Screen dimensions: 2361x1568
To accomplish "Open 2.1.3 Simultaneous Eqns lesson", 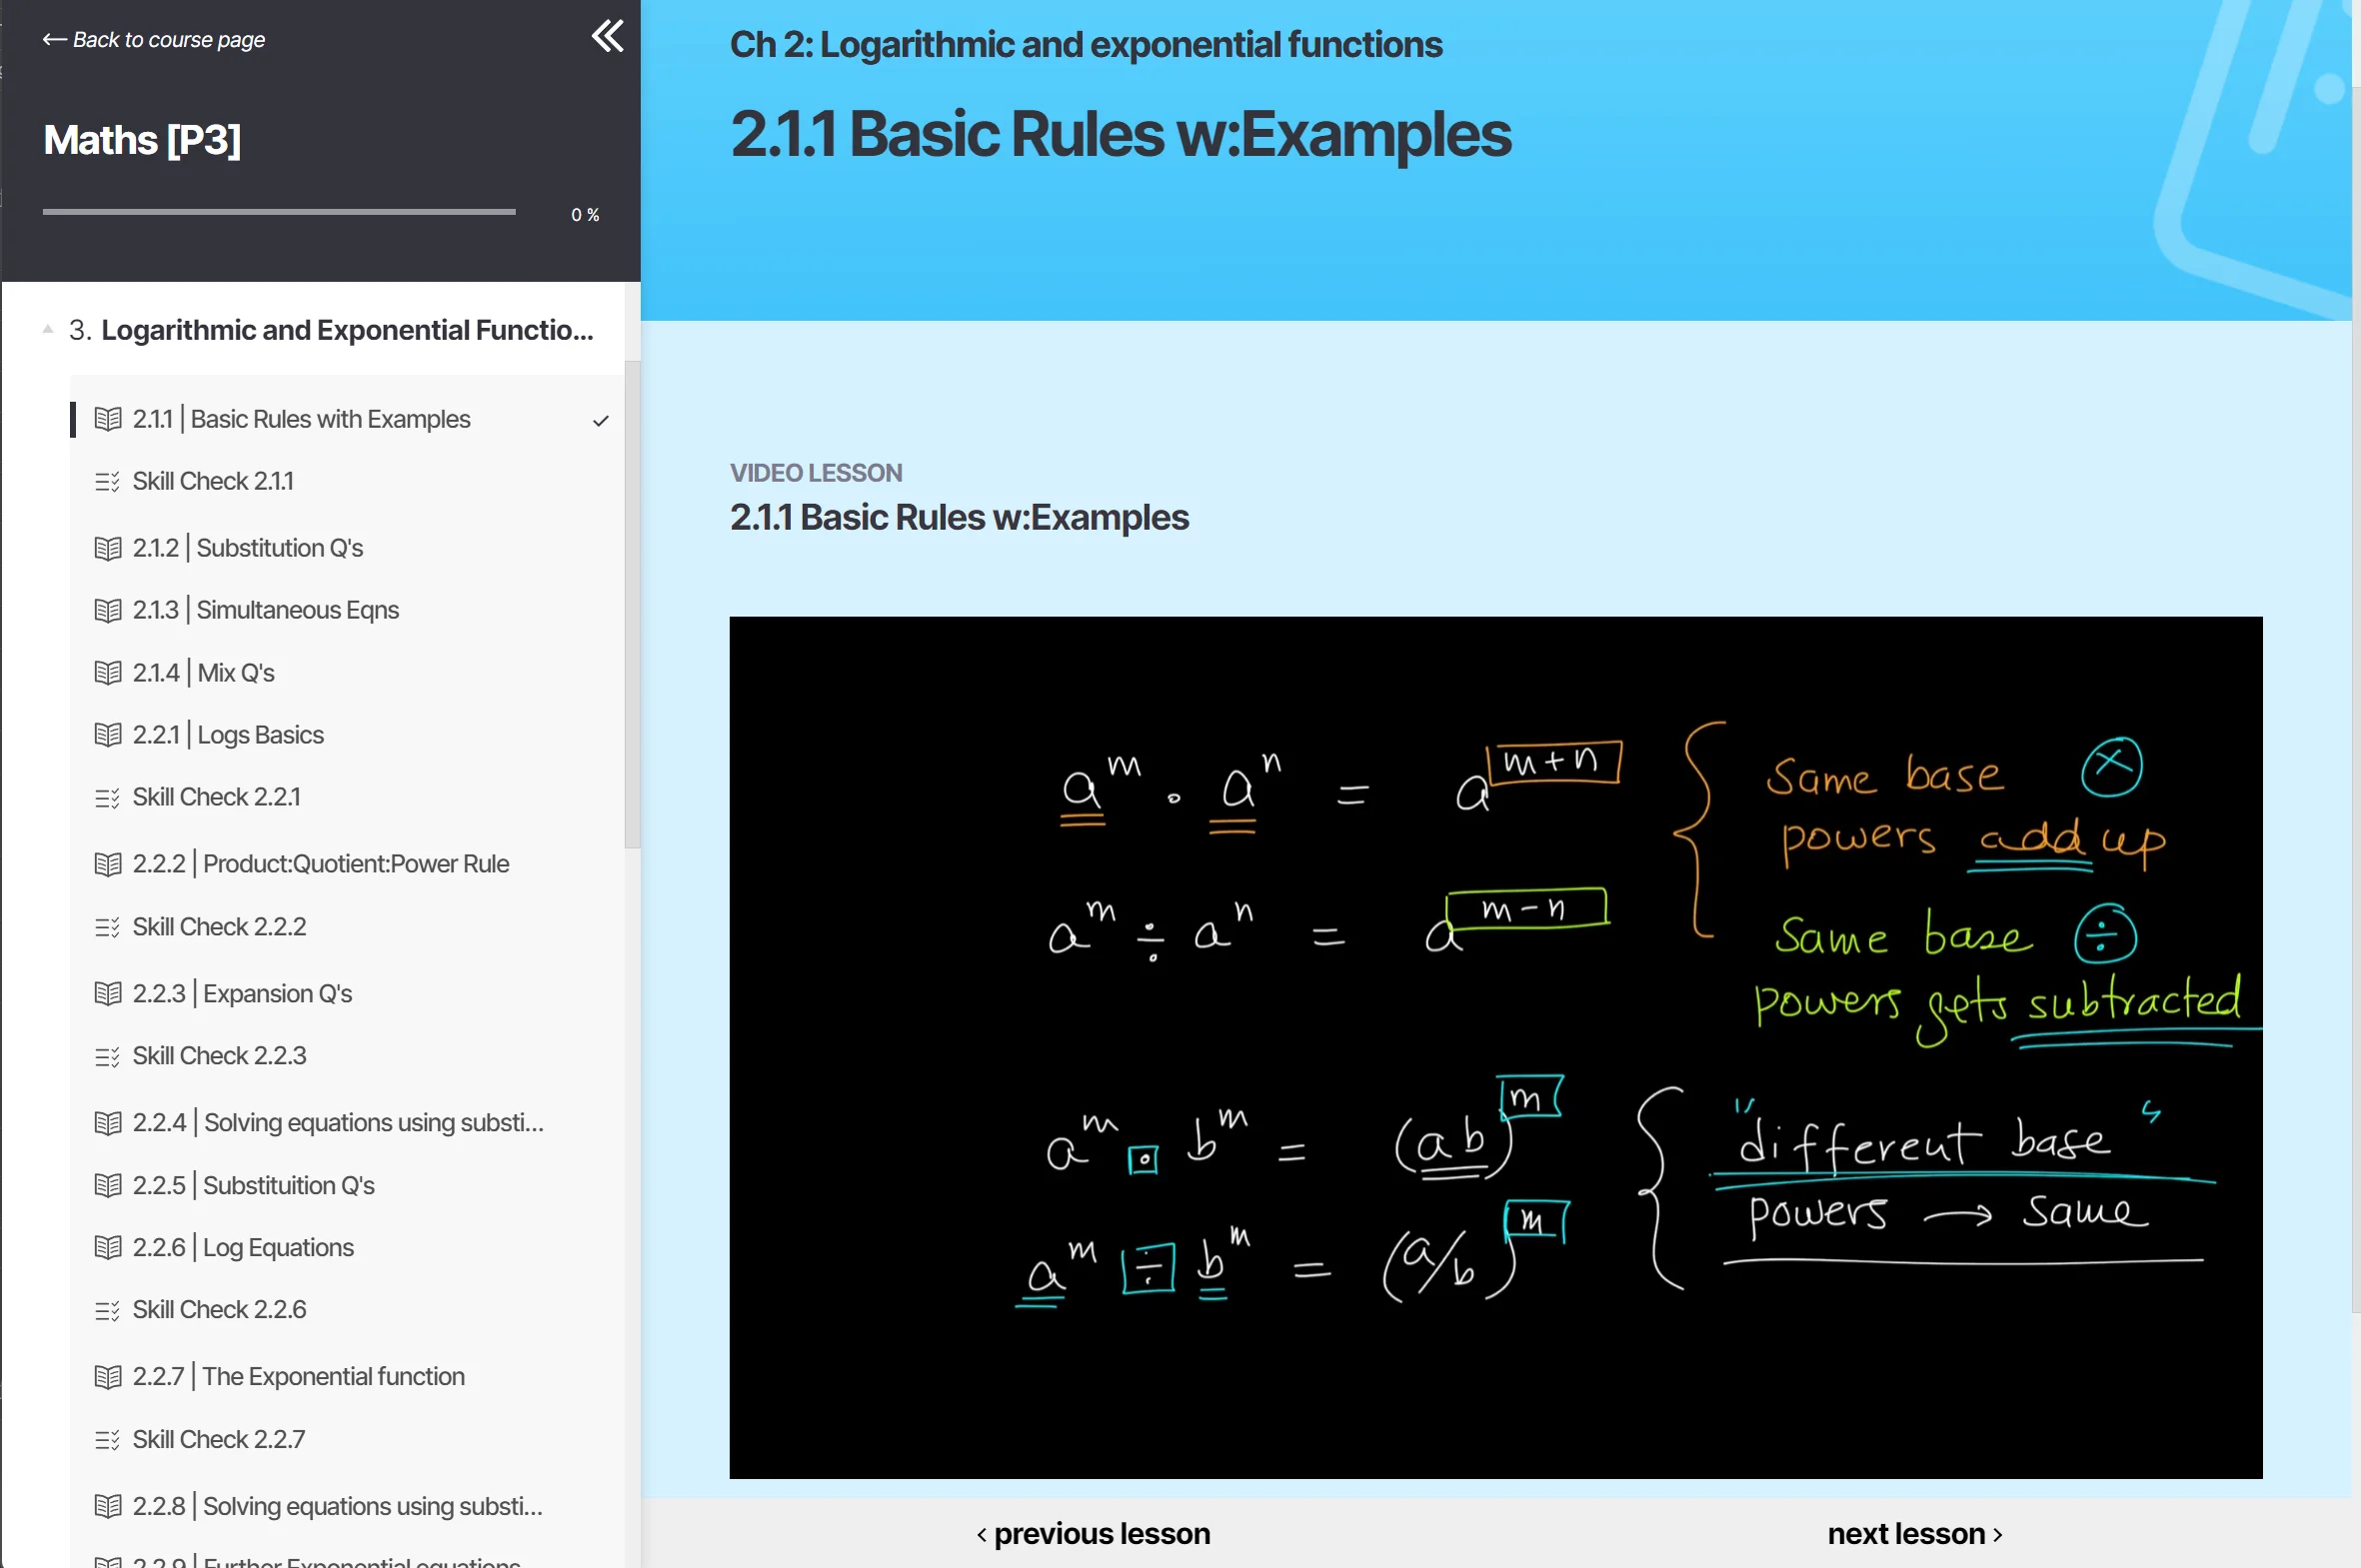I will (x=297, y=610).
